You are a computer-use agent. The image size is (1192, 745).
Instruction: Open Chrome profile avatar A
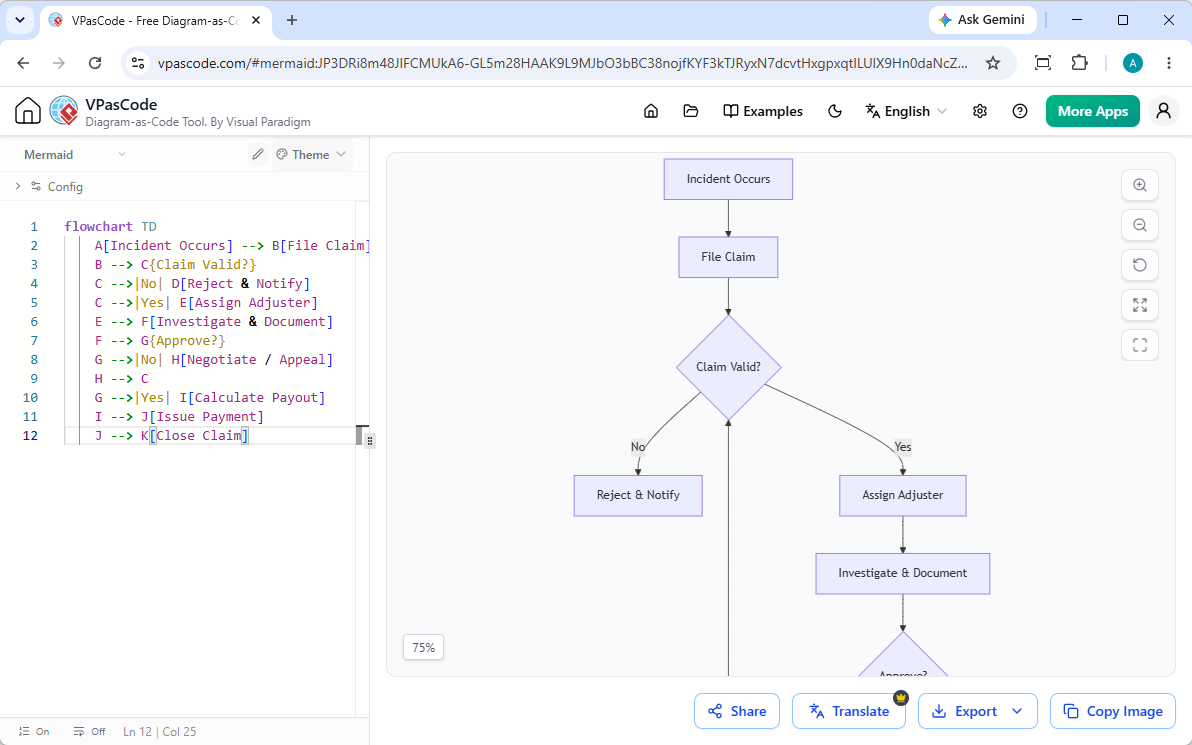click(x=1133, y=63)
